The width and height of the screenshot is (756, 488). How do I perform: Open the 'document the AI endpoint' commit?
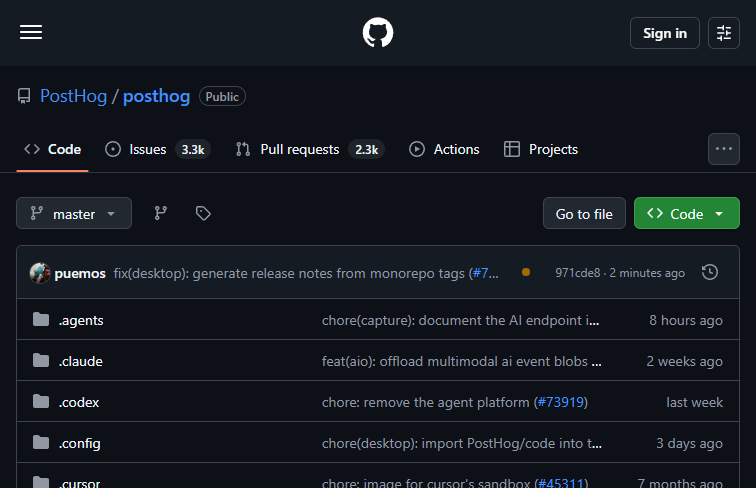tap(460, 320)
